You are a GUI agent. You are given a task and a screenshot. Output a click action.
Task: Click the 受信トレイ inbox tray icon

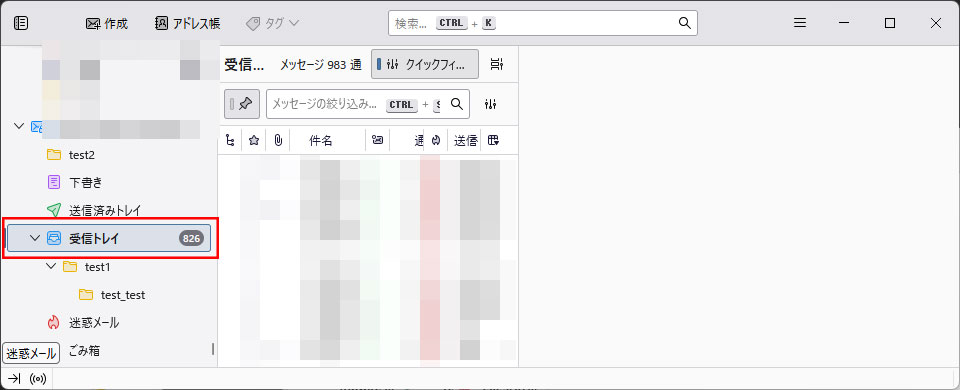point(54,238)
